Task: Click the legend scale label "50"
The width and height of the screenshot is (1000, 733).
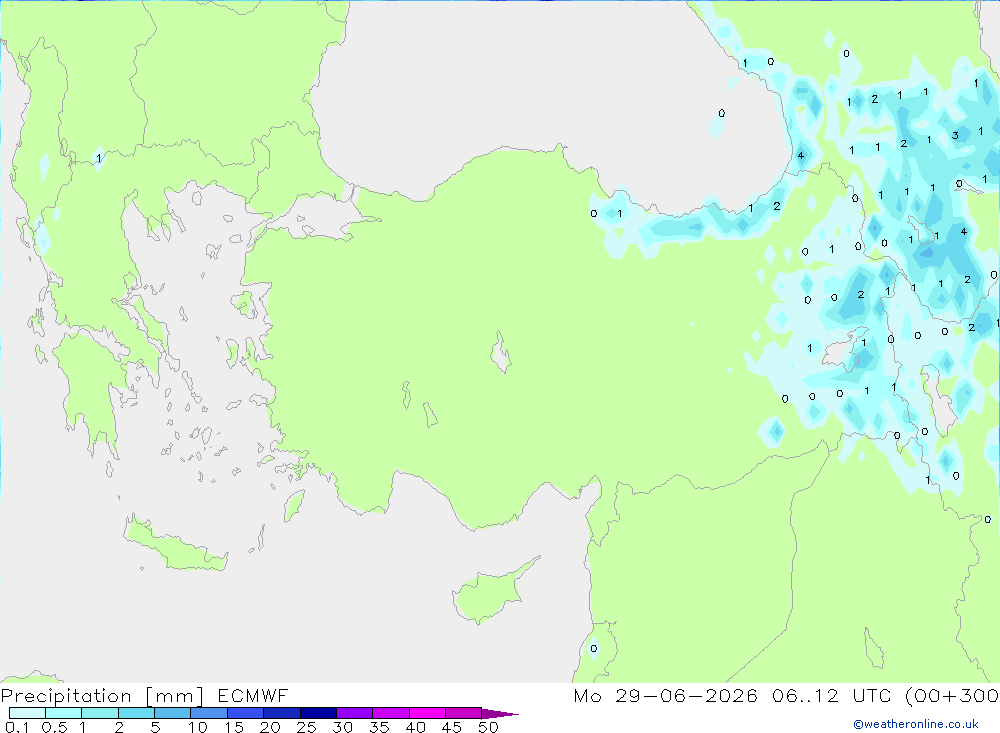Action: tap(488, 727)
